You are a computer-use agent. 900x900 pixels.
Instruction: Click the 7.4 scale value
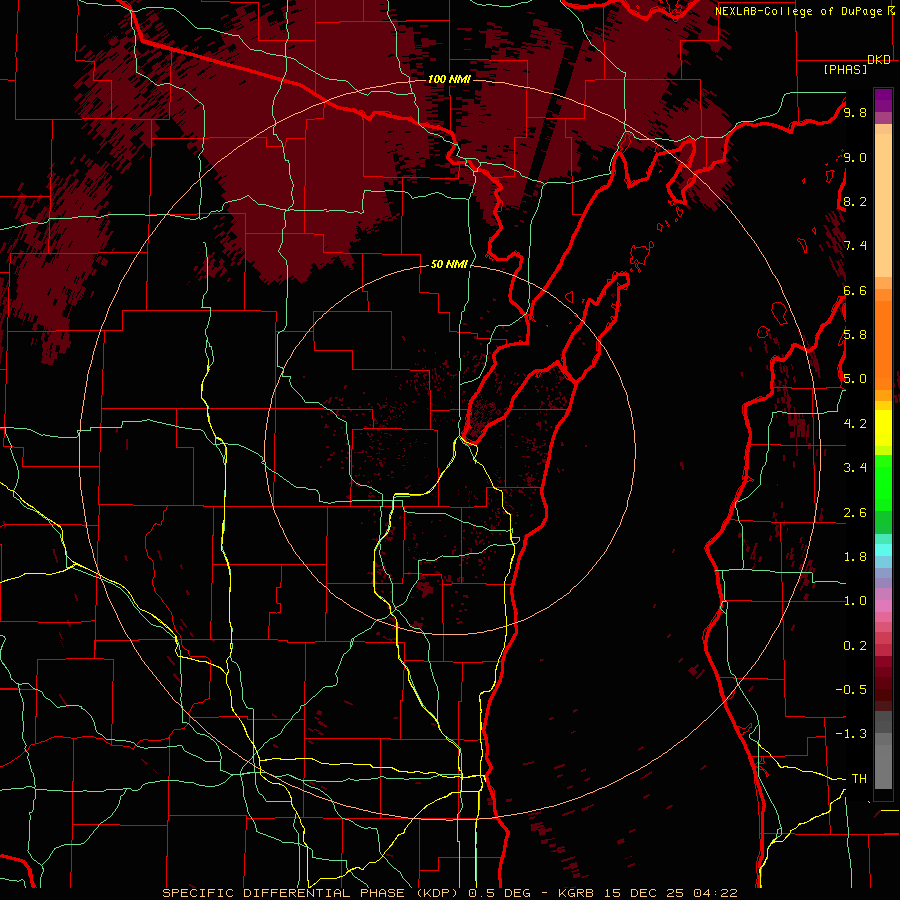coord(855,246)
